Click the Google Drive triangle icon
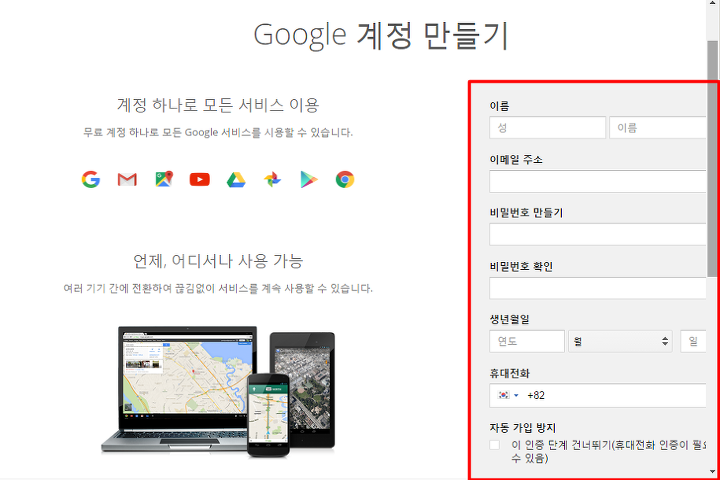This screenshot has width=720, height=480. point(236,180)
